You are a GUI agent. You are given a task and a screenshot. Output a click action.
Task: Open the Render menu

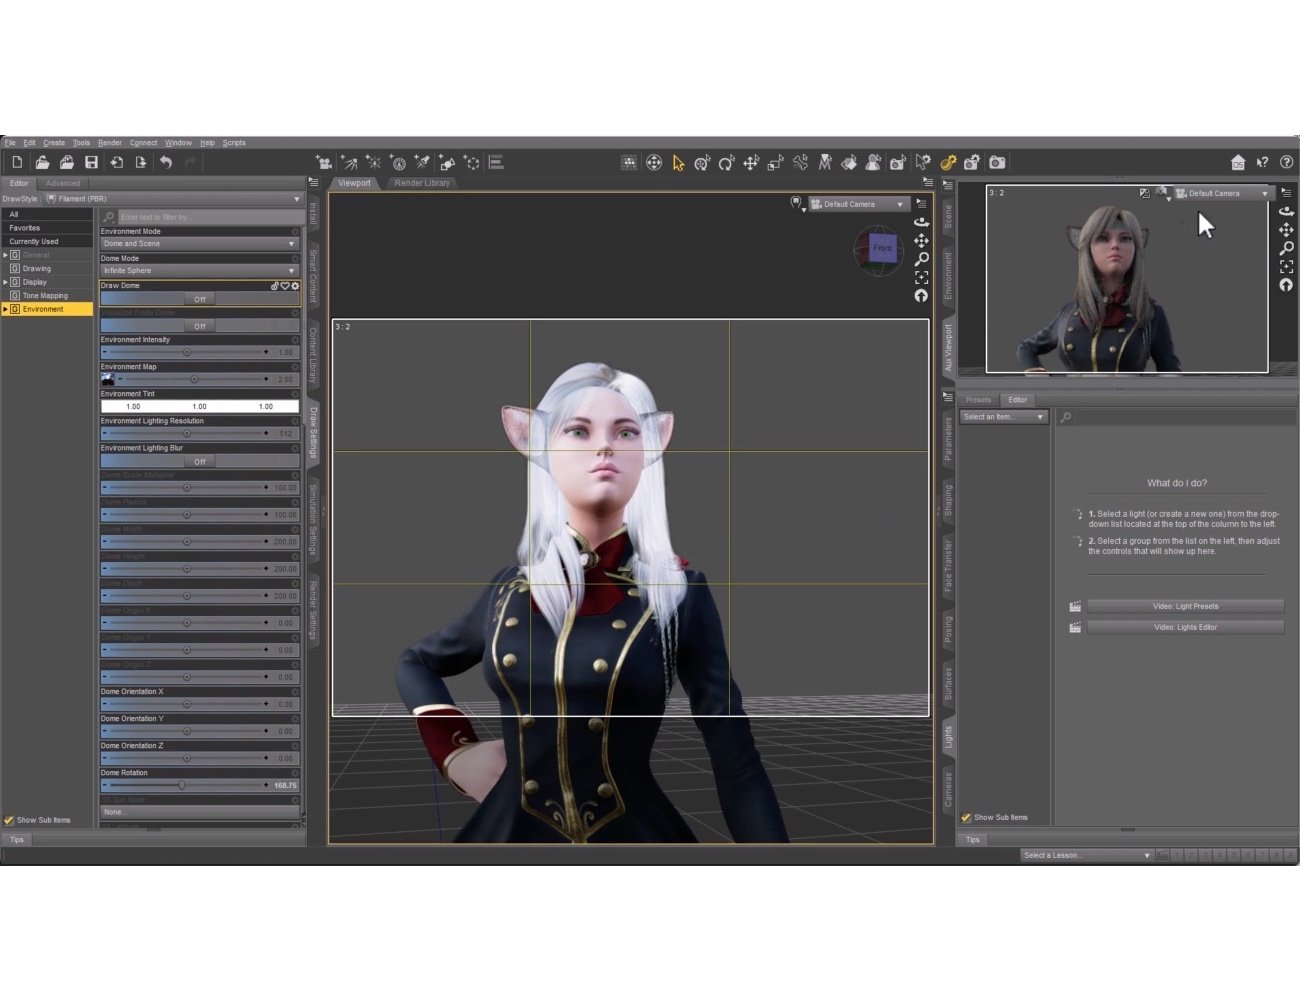(109, 142)
